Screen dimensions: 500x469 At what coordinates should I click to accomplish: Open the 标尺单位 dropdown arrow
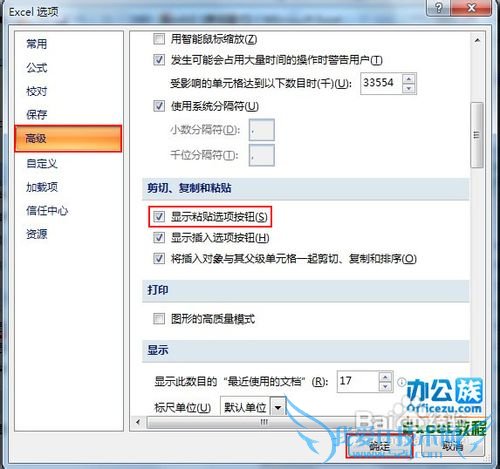click(x=278, y=407)
